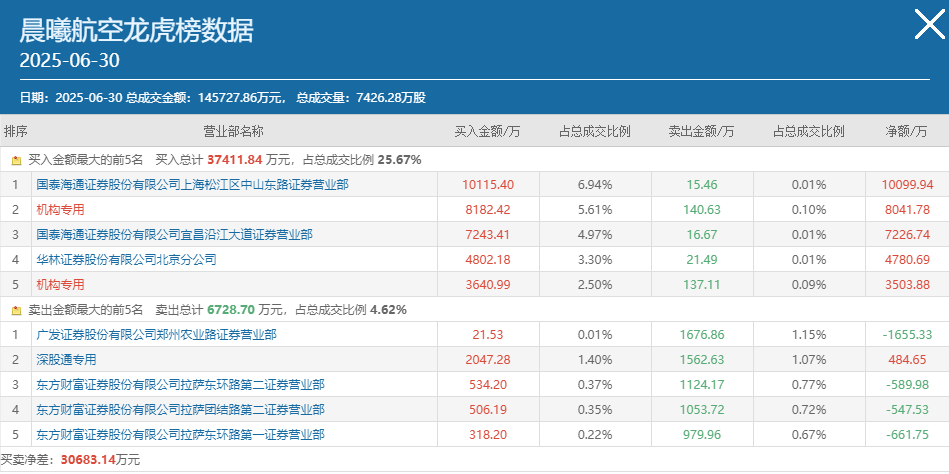The image size is (949, 474).
Task: Select buy amount cell 3640.99
Action: (488, 285)
